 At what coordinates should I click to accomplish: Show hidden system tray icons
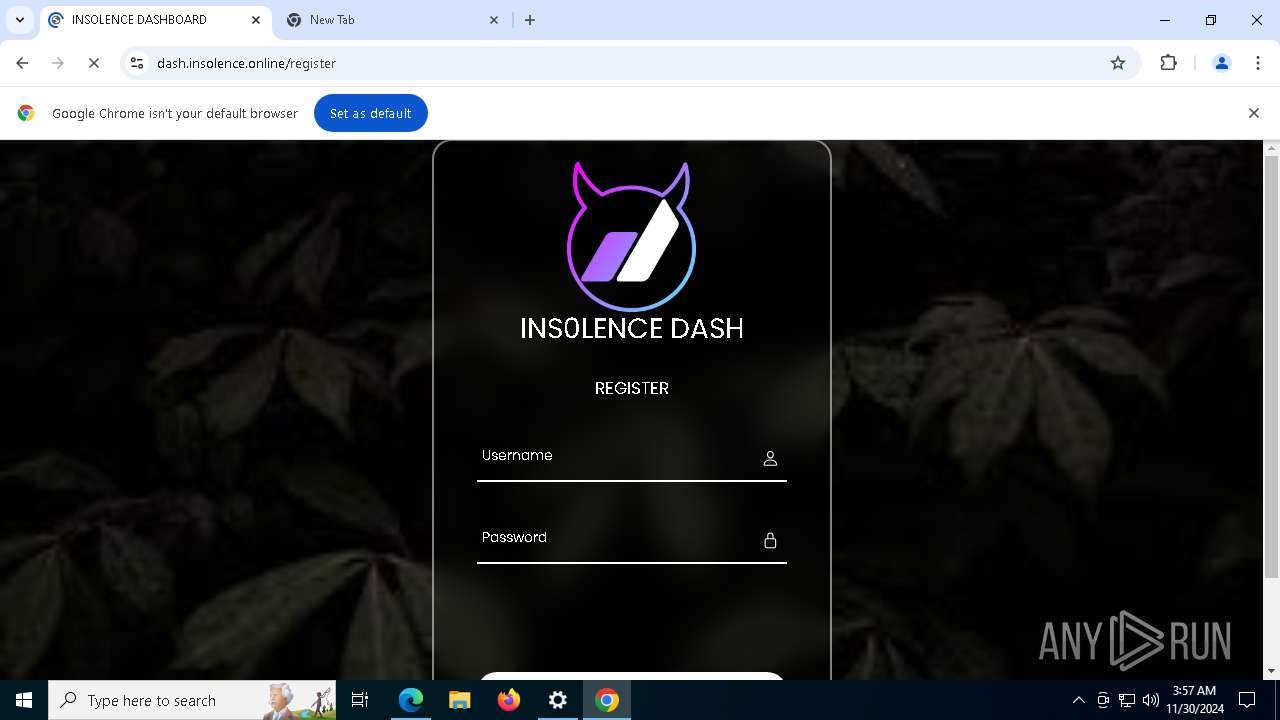tap(1078, 700)
